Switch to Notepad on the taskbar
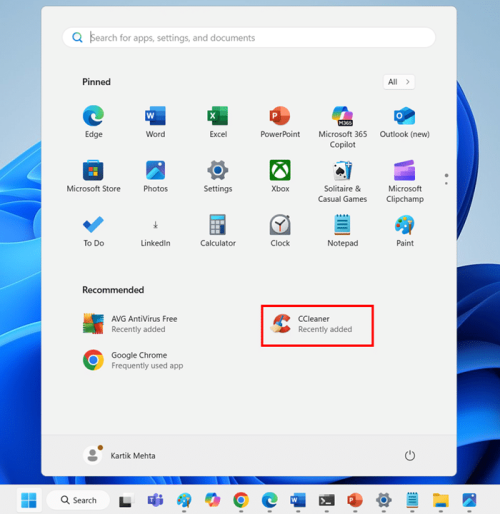The image size is (500, 514). (x=412, y=500)
